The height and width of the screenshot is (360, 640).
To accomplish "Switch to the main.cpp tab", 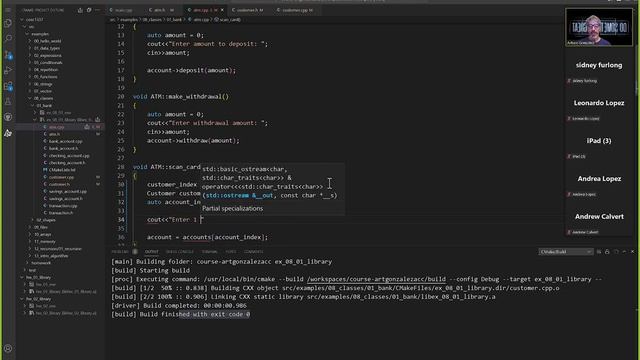I will click(123, 10).
